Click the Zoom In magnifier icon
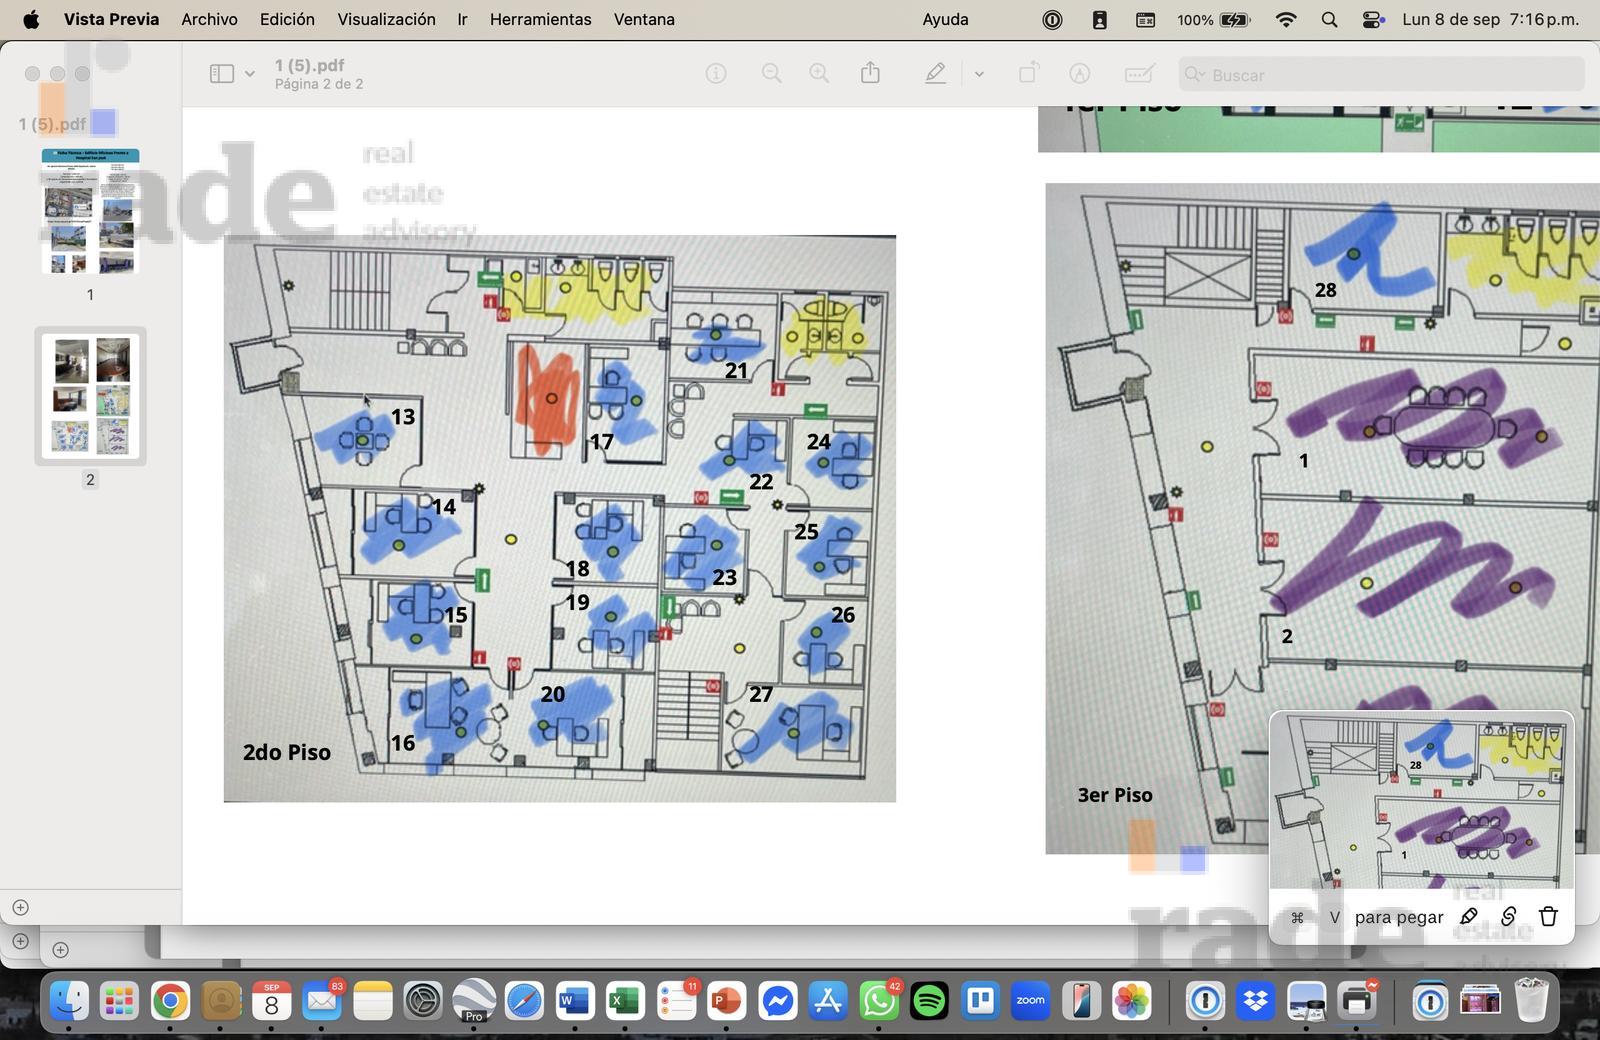The height and width of the screenshot is (1040, 1600). pos(819,74)
